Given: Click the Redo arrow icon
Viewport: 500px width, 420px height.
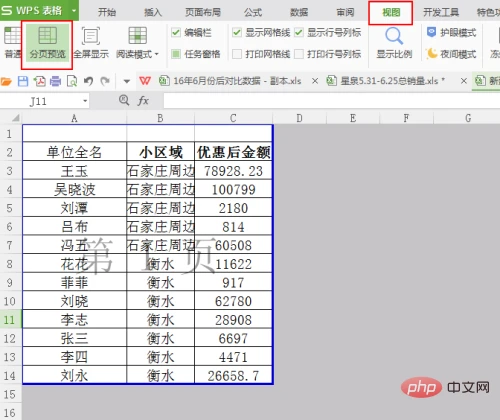Looking at the screenshot, I should [x=105, y=81].
